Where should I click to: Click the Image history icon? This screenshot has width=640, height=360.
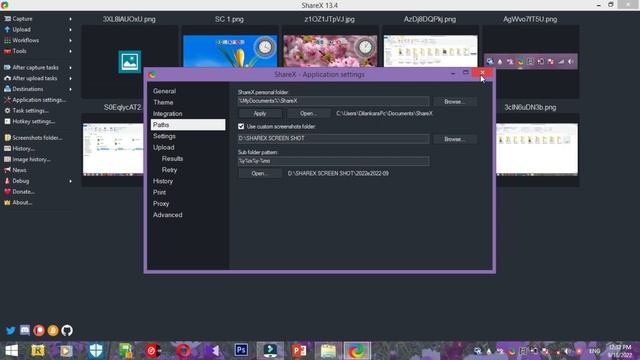(7, 159)
